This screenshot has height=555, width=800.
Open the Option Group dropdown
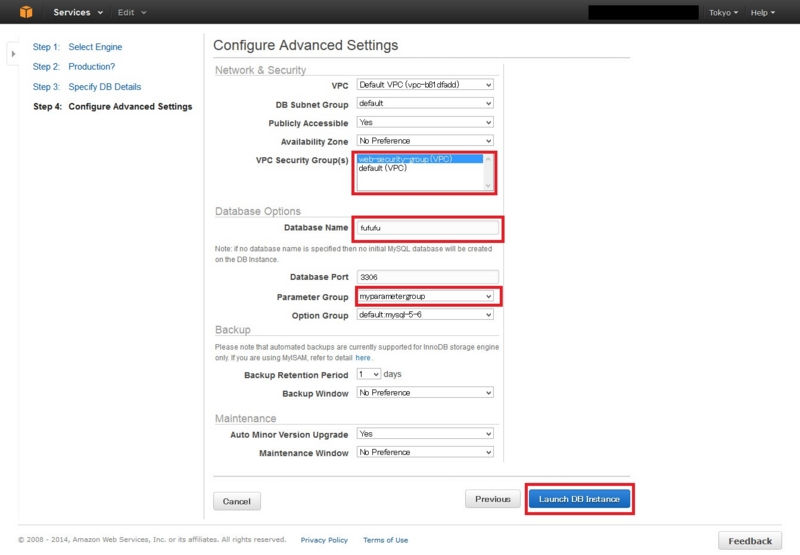tap(425, 315)
